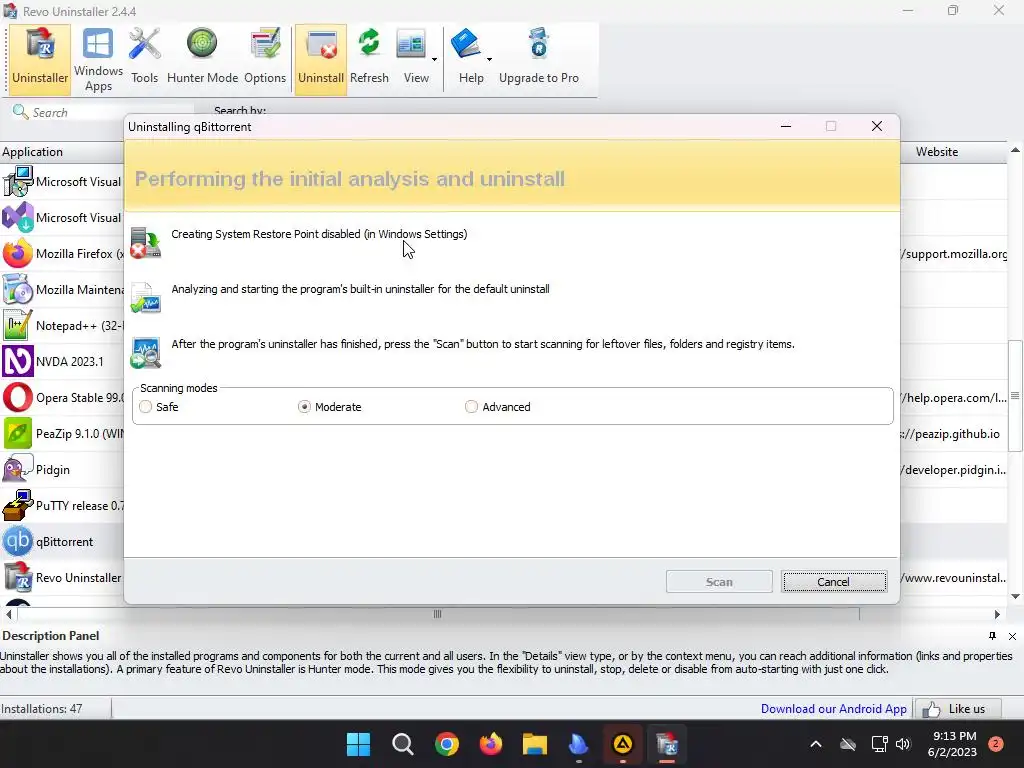
Task: Open File Explorer from taskbar
Action: pyautogui.click(x=534, y=744)
